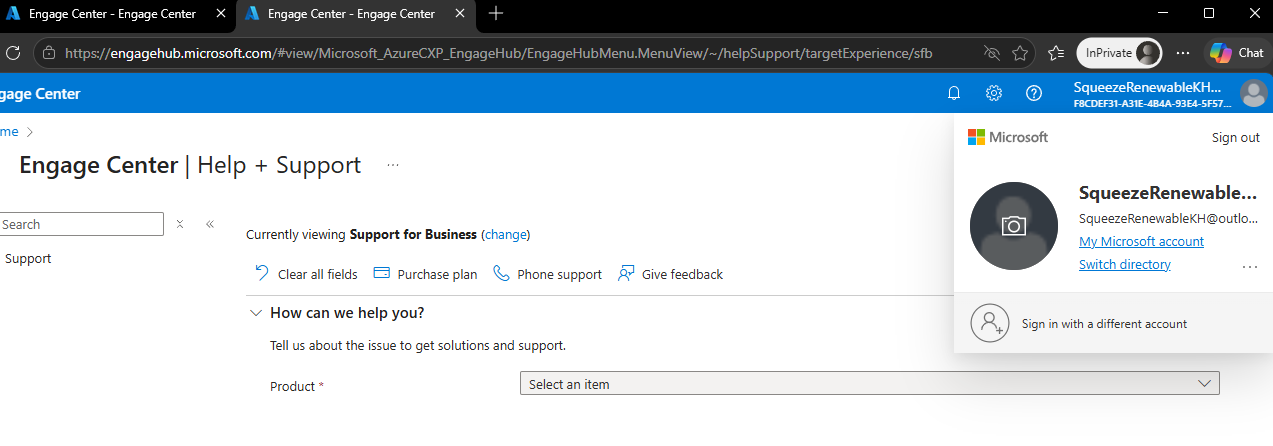This screenshot has height=446, width=1273.
Task: Select the Support item in the sidebar
Action: click(x=28, y=258)
